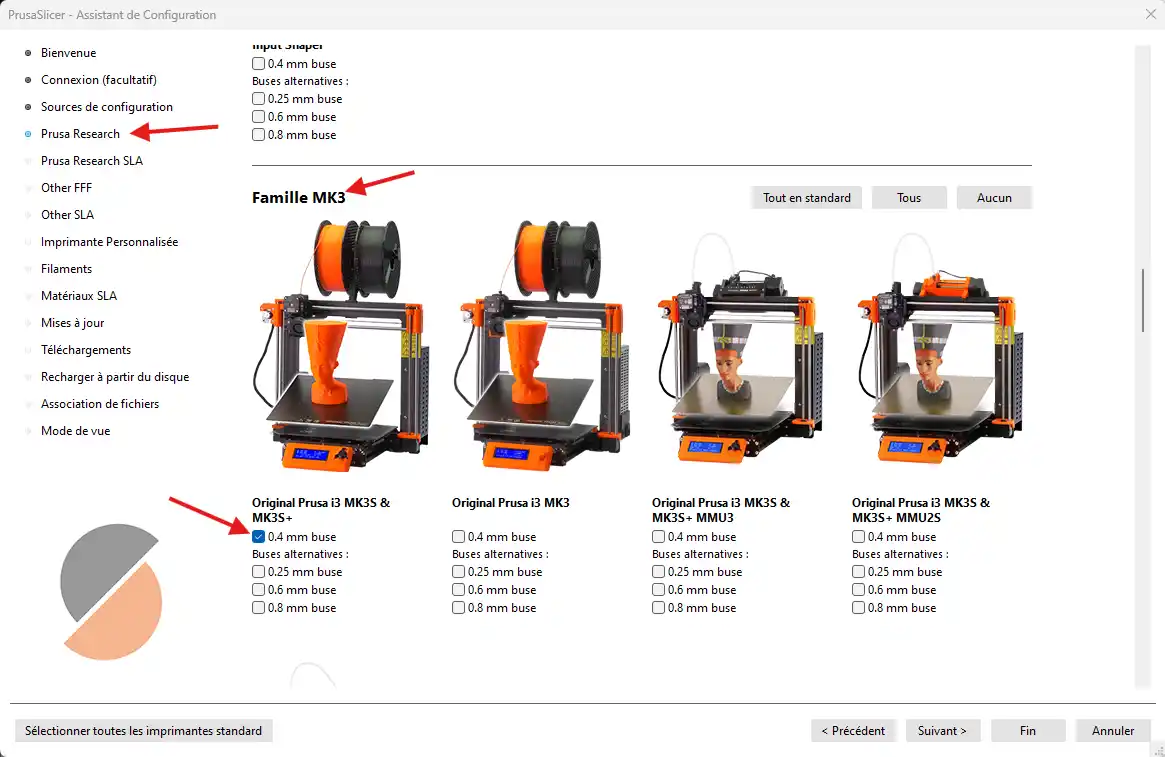Select the Original Prusa i3 MK3 printer image

click(540, 346)
